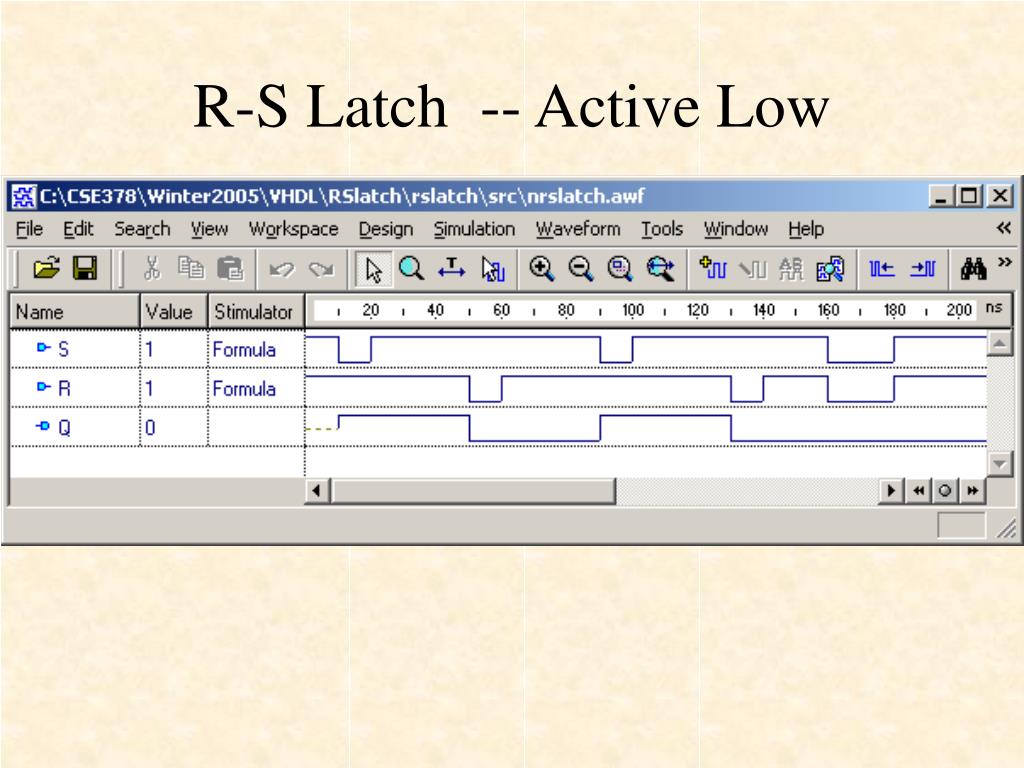Open the Help menu
The image size is (1024, 768).
806,229
